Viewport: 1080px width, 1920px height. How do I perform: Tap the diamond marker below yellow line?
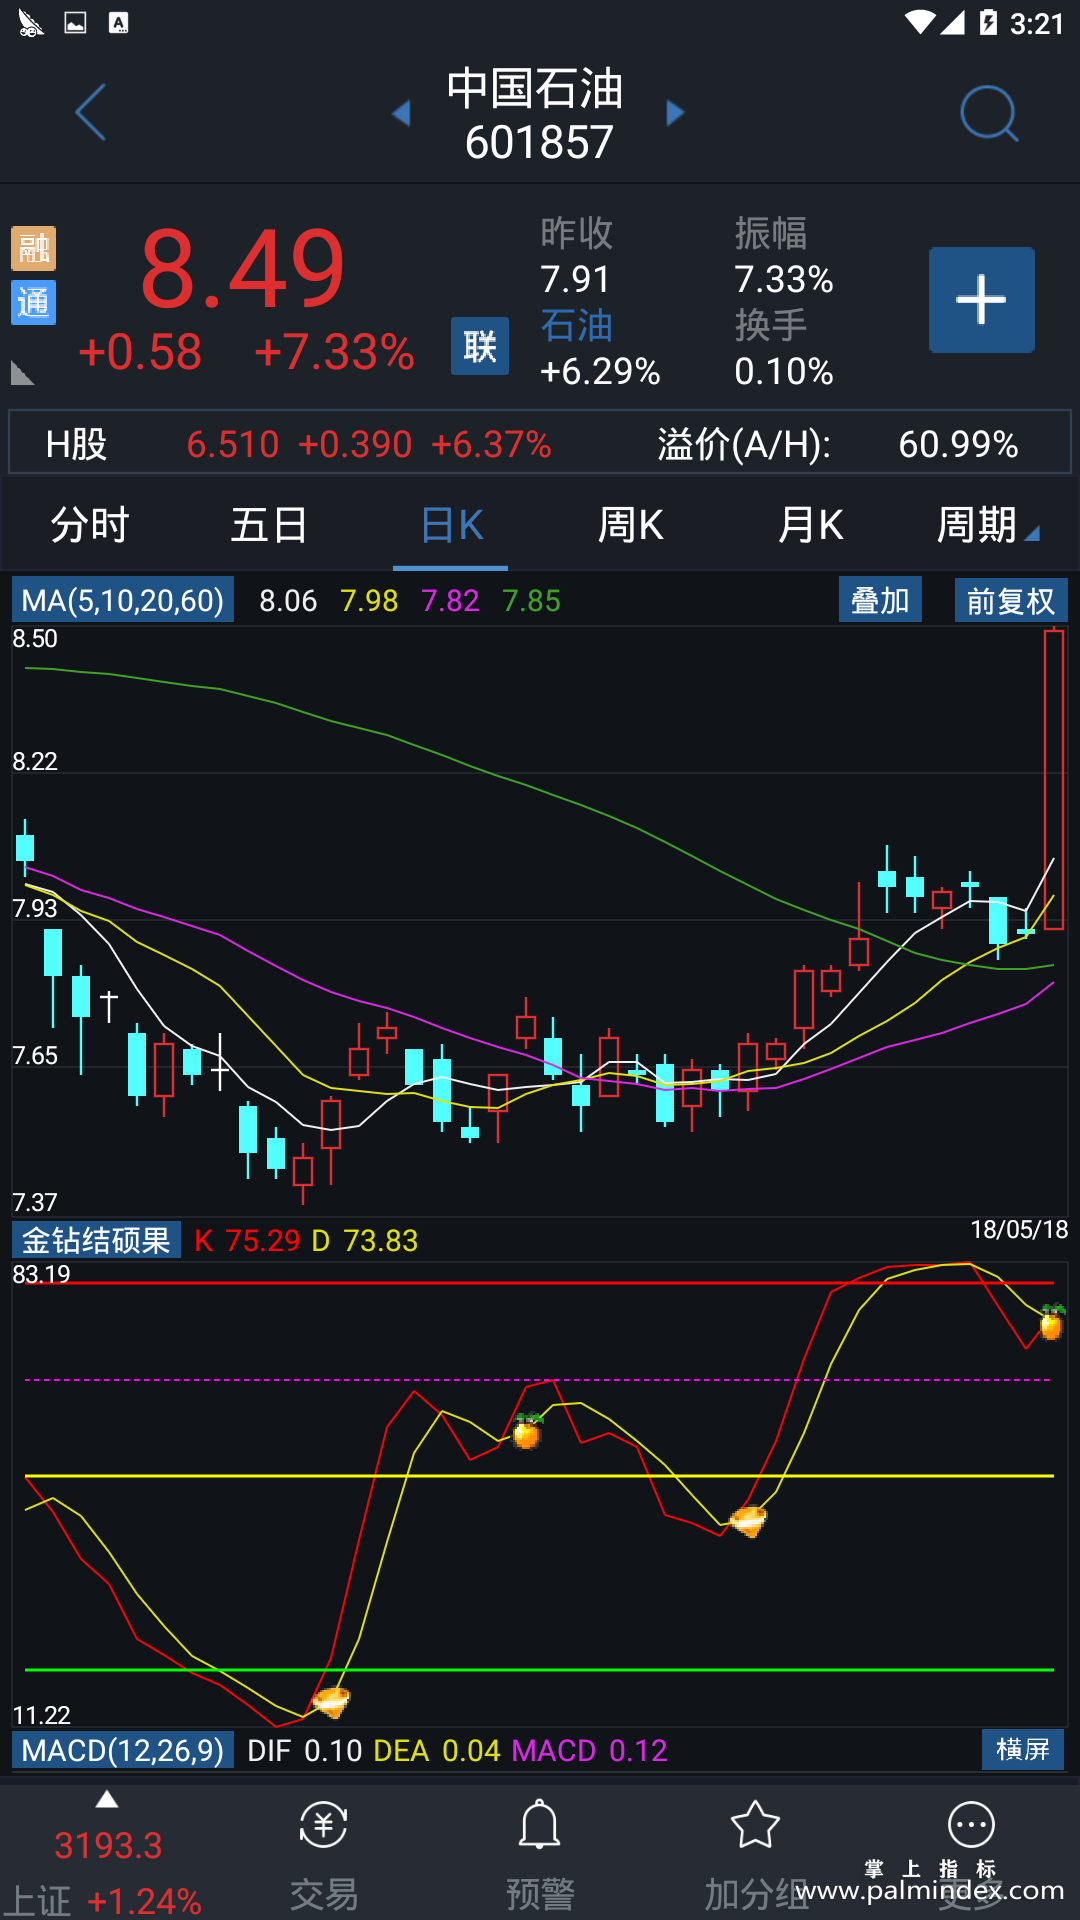coord(748,1521)
